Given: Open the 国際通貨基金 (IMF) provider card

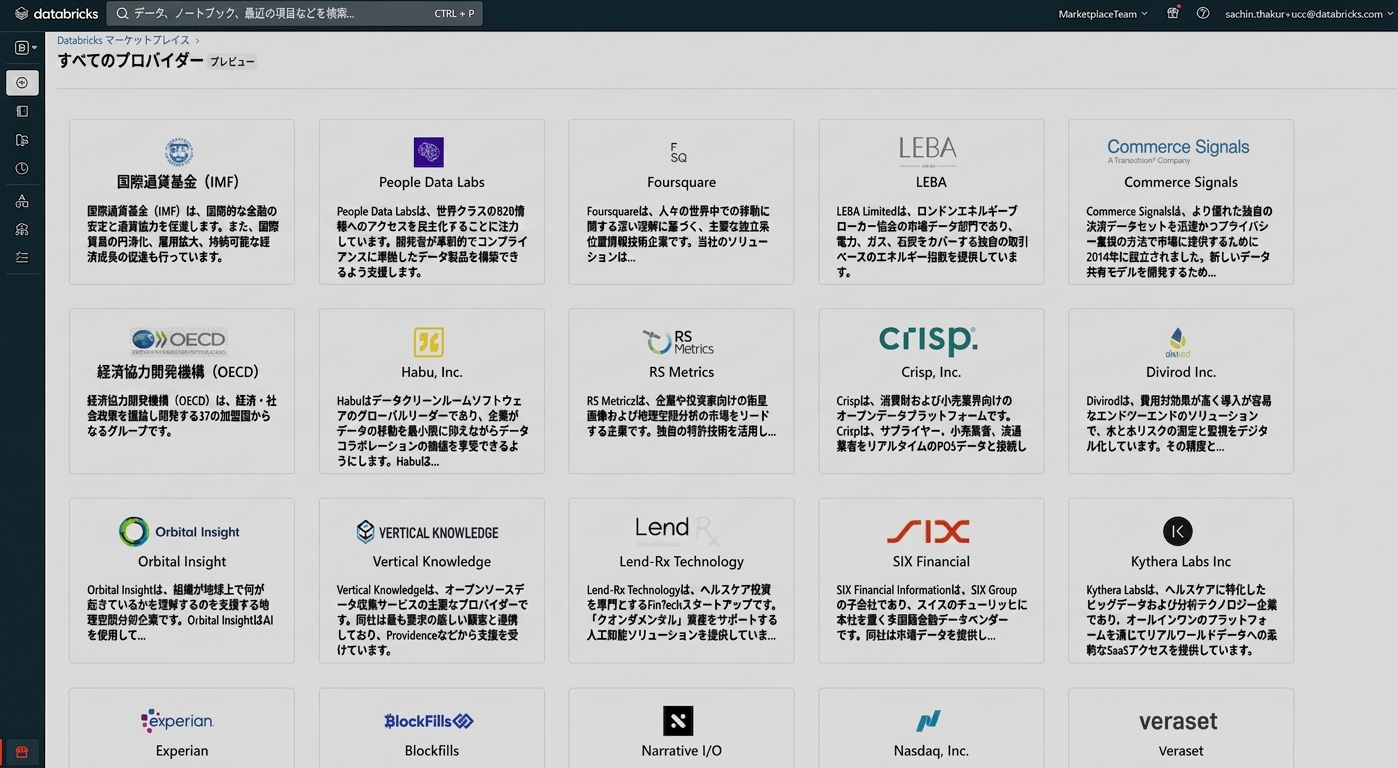Looking at the screenshot, I should point(182,202).
